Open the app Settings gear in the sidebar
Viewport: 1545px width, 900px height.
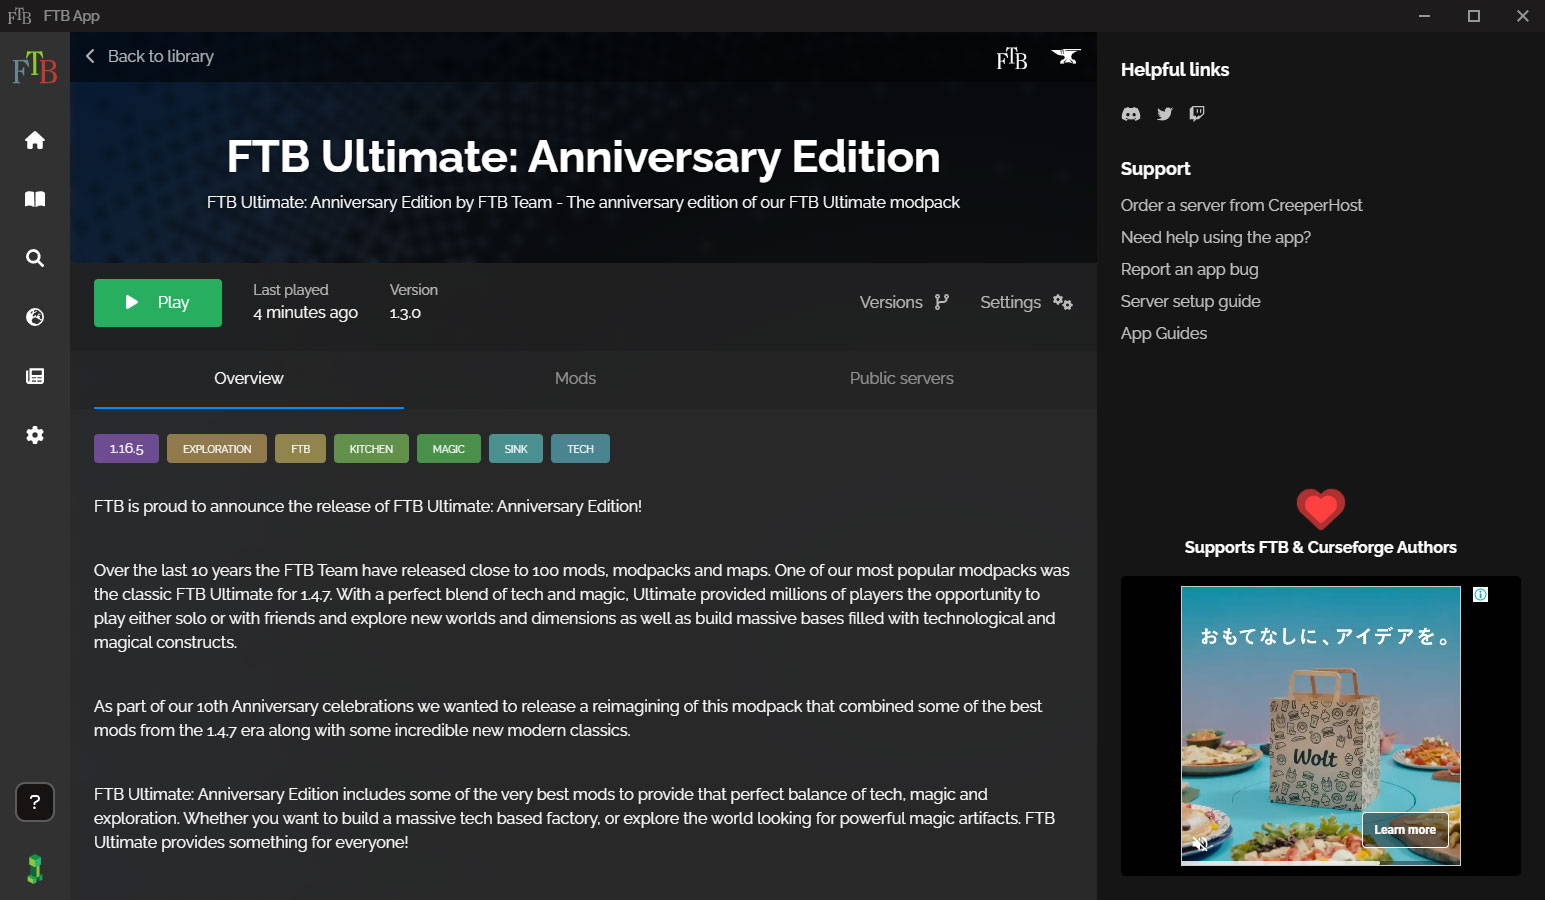point(35,435)
